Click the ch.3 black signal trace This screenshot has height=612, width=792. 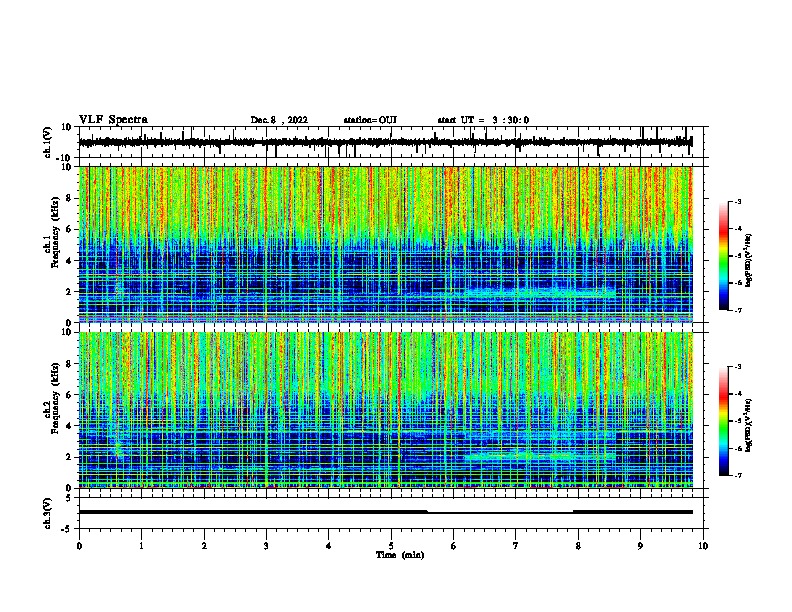[x=385, y=512]
